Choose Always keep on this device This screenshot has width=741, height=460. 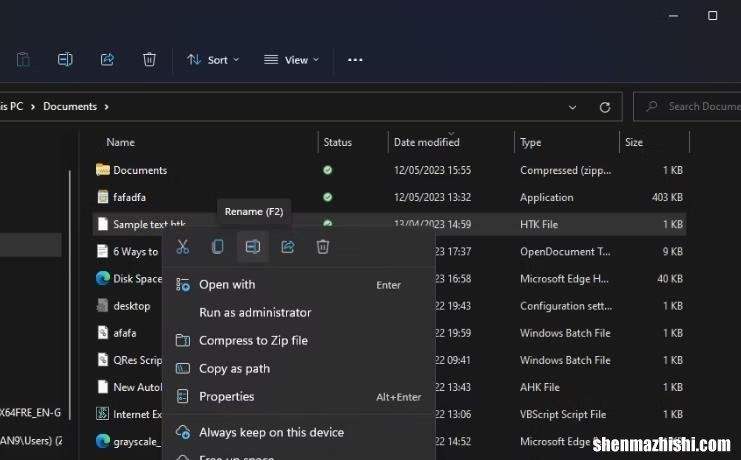[x=299, y=432]
